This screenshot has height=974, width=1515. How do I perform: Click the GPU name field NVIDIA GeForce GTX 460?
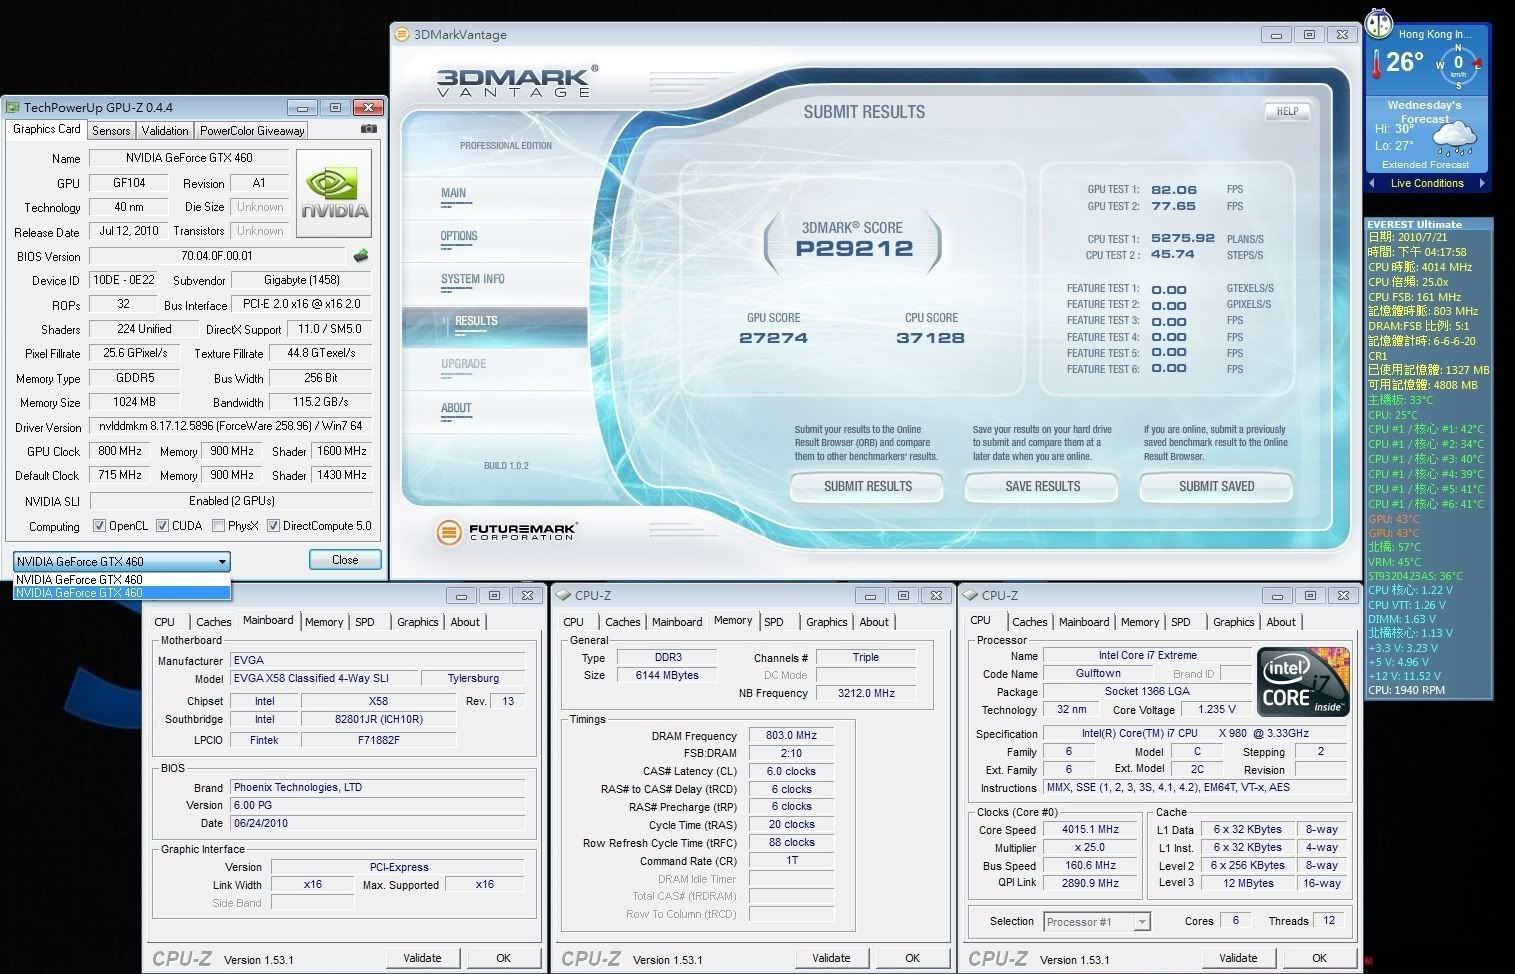pos(189,158)
